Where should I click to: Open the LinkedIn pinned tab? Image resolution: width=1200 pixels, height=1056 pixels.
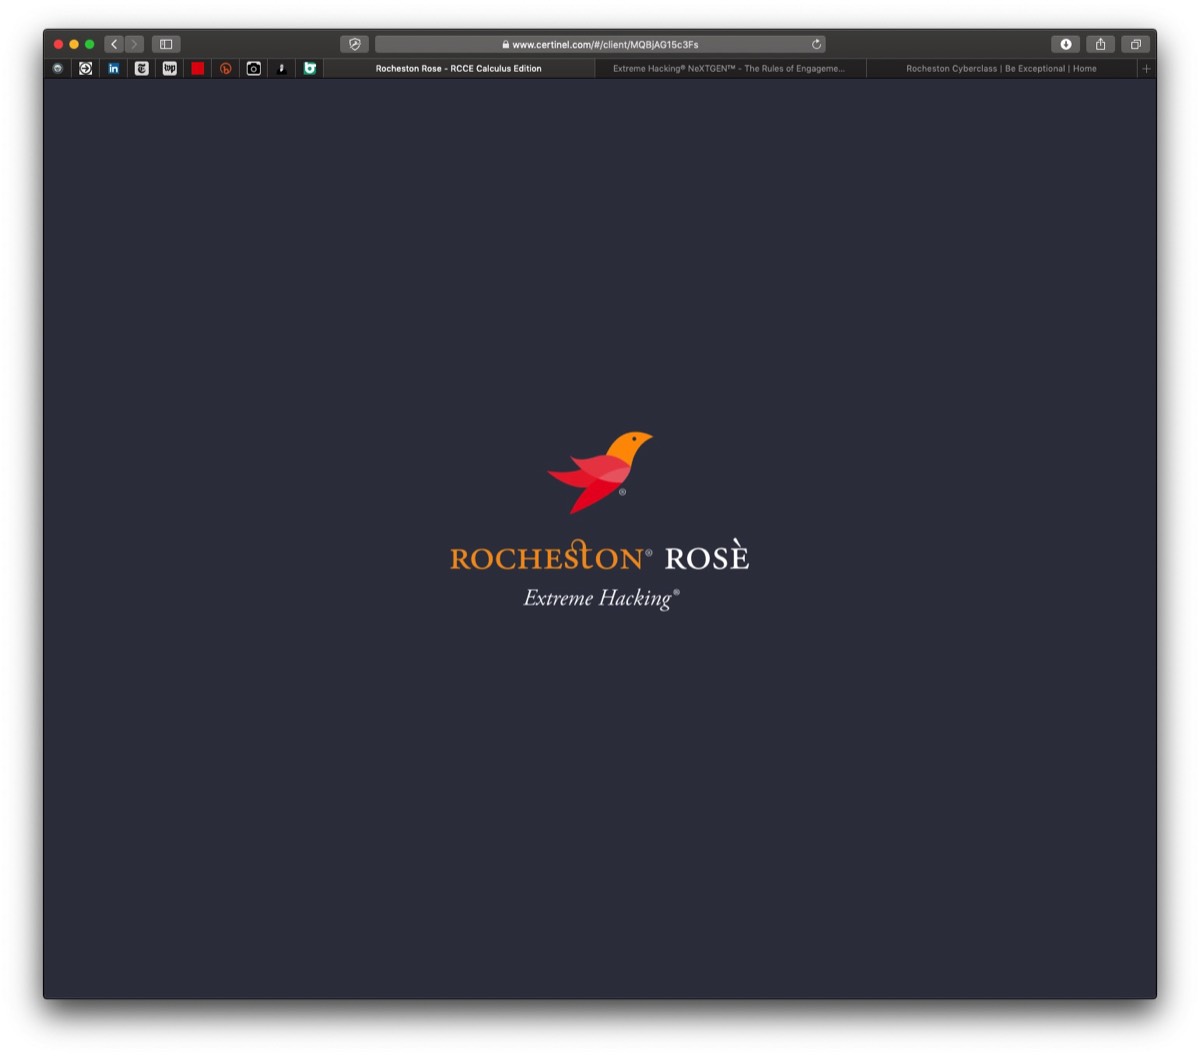pyautogui.click(x=114, y=69)
